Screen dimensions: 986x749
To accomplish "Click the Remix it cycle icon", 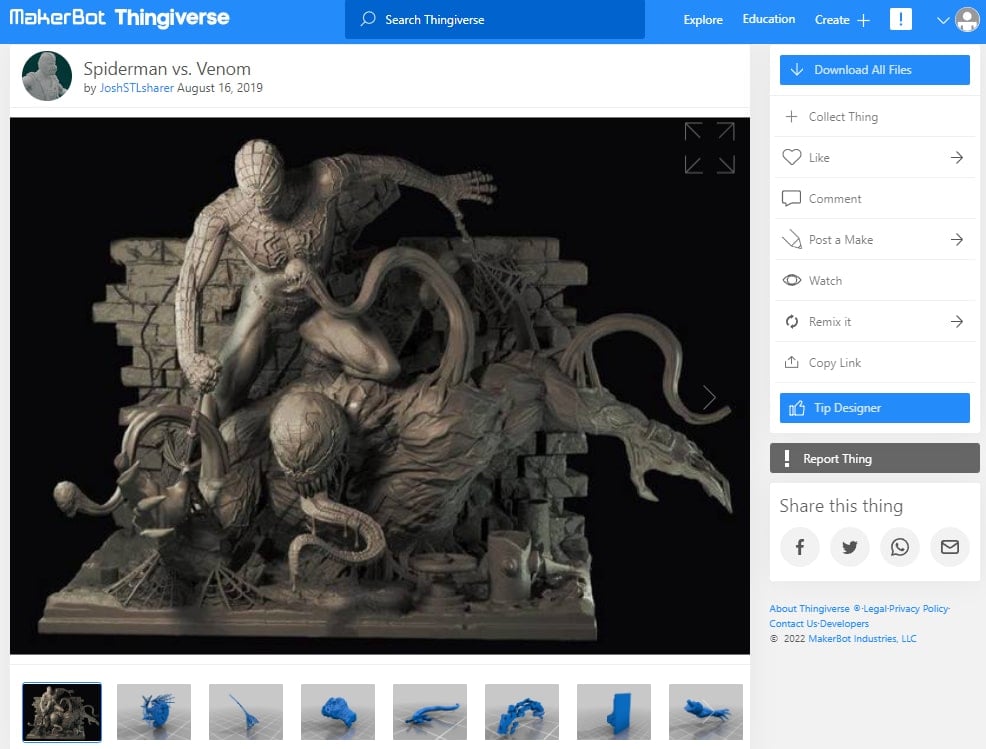I will [x=792, y=321].
